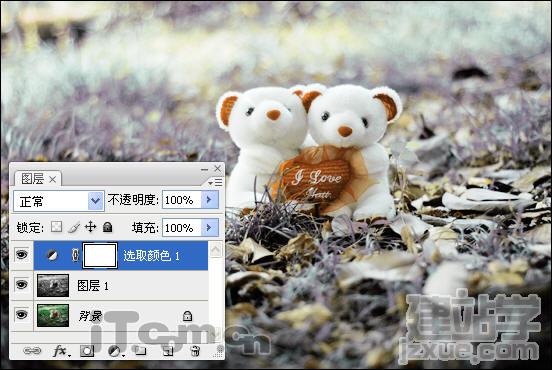Select the 背景 layer thumbnail
The width and height of the screenshot is (552, 370).
point(53,315)
